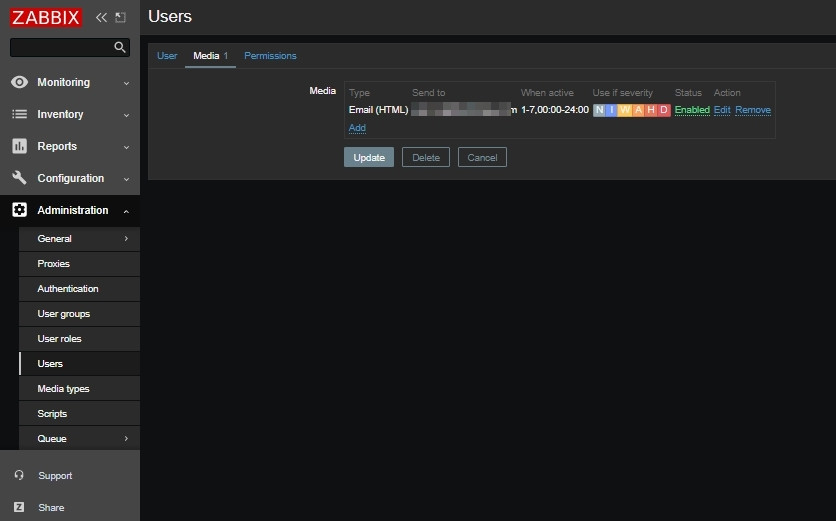Click the search magnifier icon
The image size is (836, 521).
(x=120, y=47)
